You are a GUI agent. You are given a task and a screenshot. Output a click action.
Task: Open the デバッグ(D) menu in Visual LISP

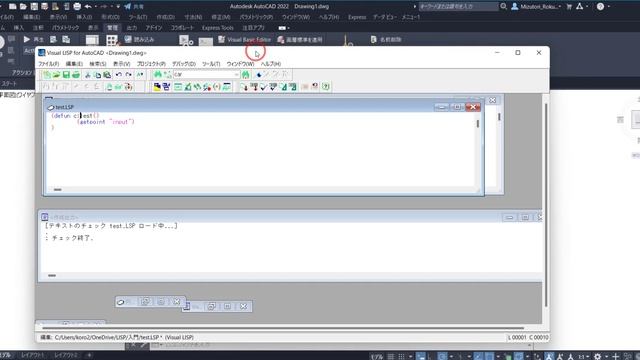point(184,64)
